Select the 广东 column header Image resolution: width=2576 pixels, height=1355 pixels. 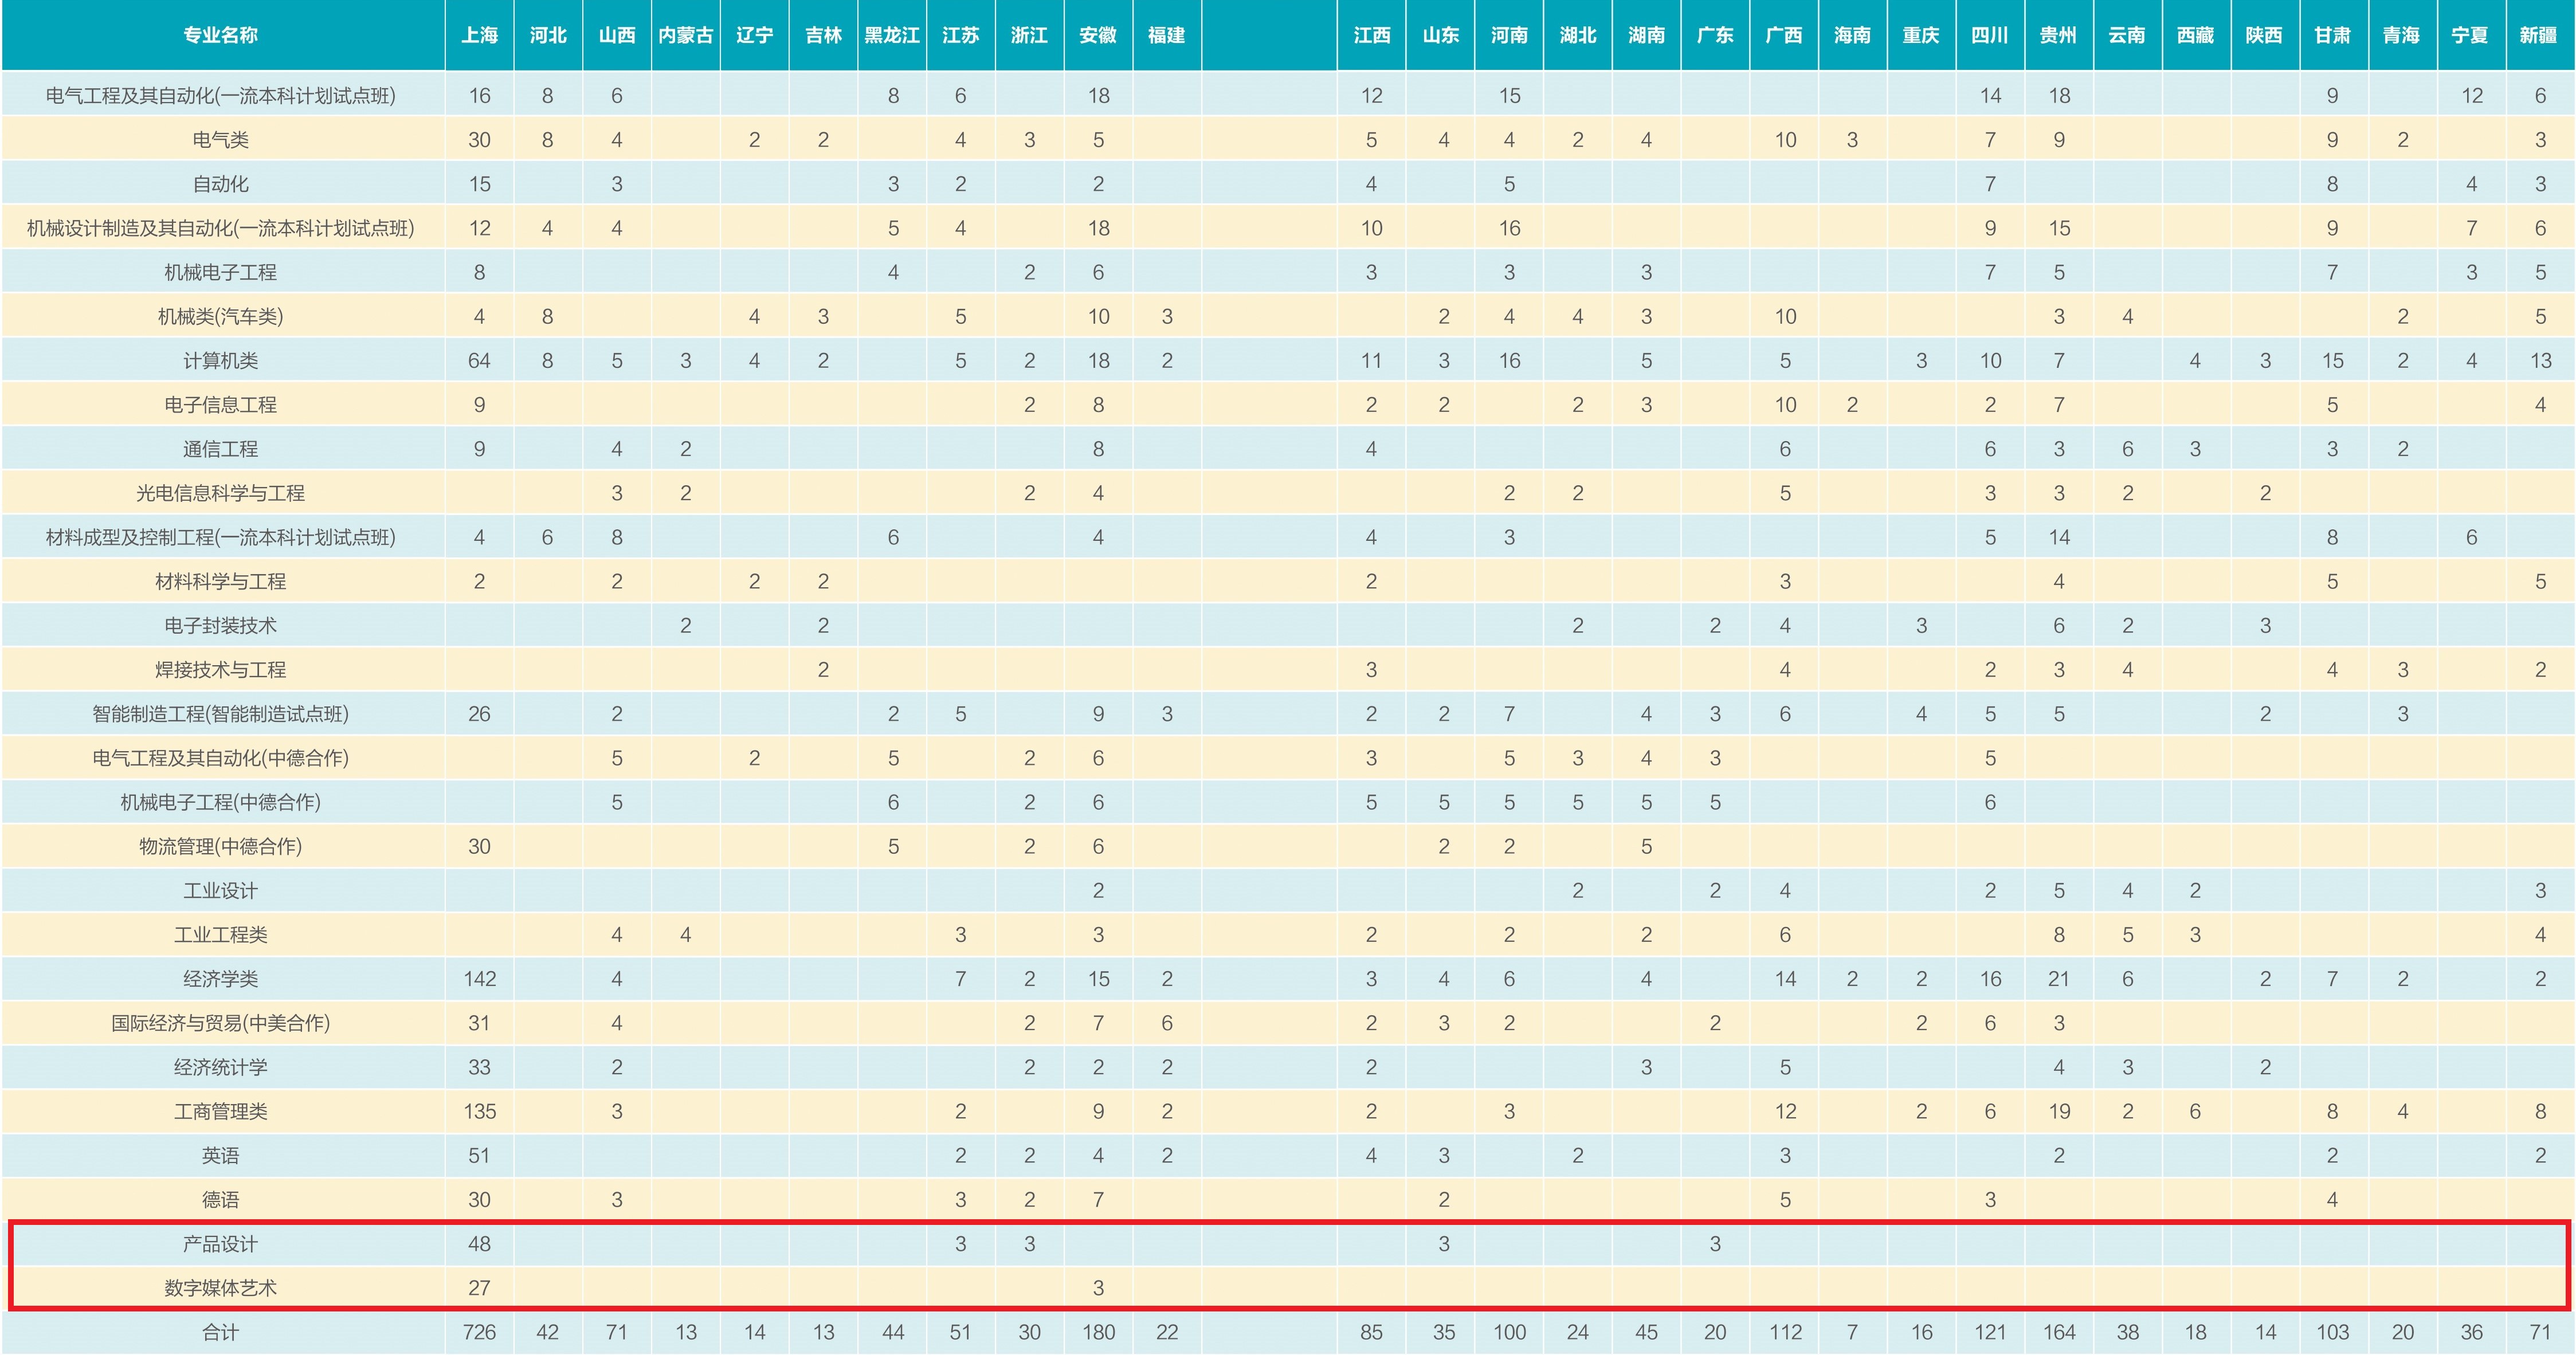tap(1716, 35)
